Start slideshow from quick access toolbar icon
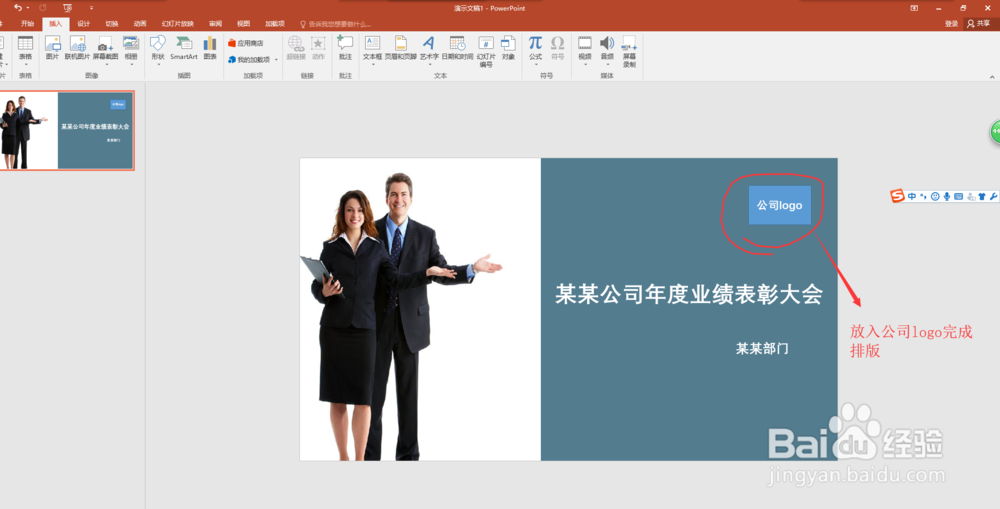 pos(68,8)
